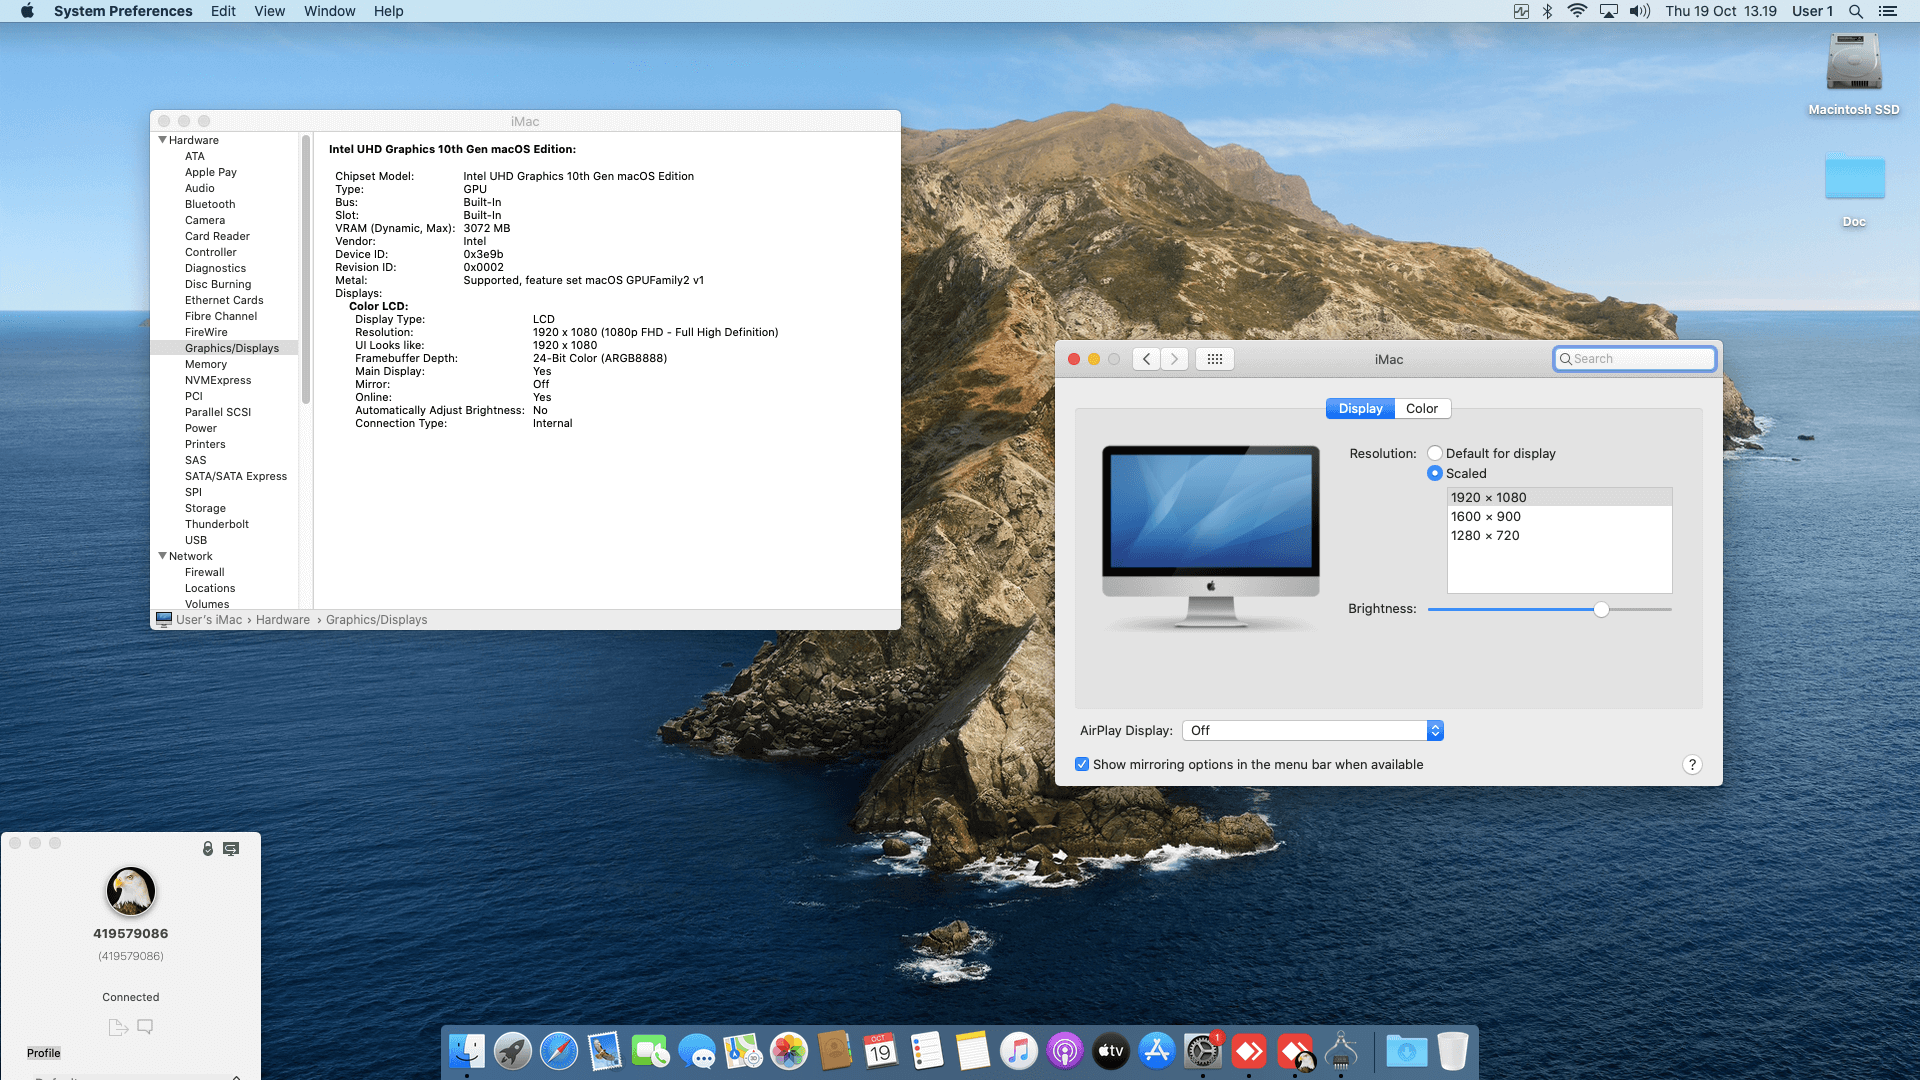This screenshot has height=1080, width=1920.
Task: Open System Preferences dock icon with badge
Action: click(1203, 1051)
